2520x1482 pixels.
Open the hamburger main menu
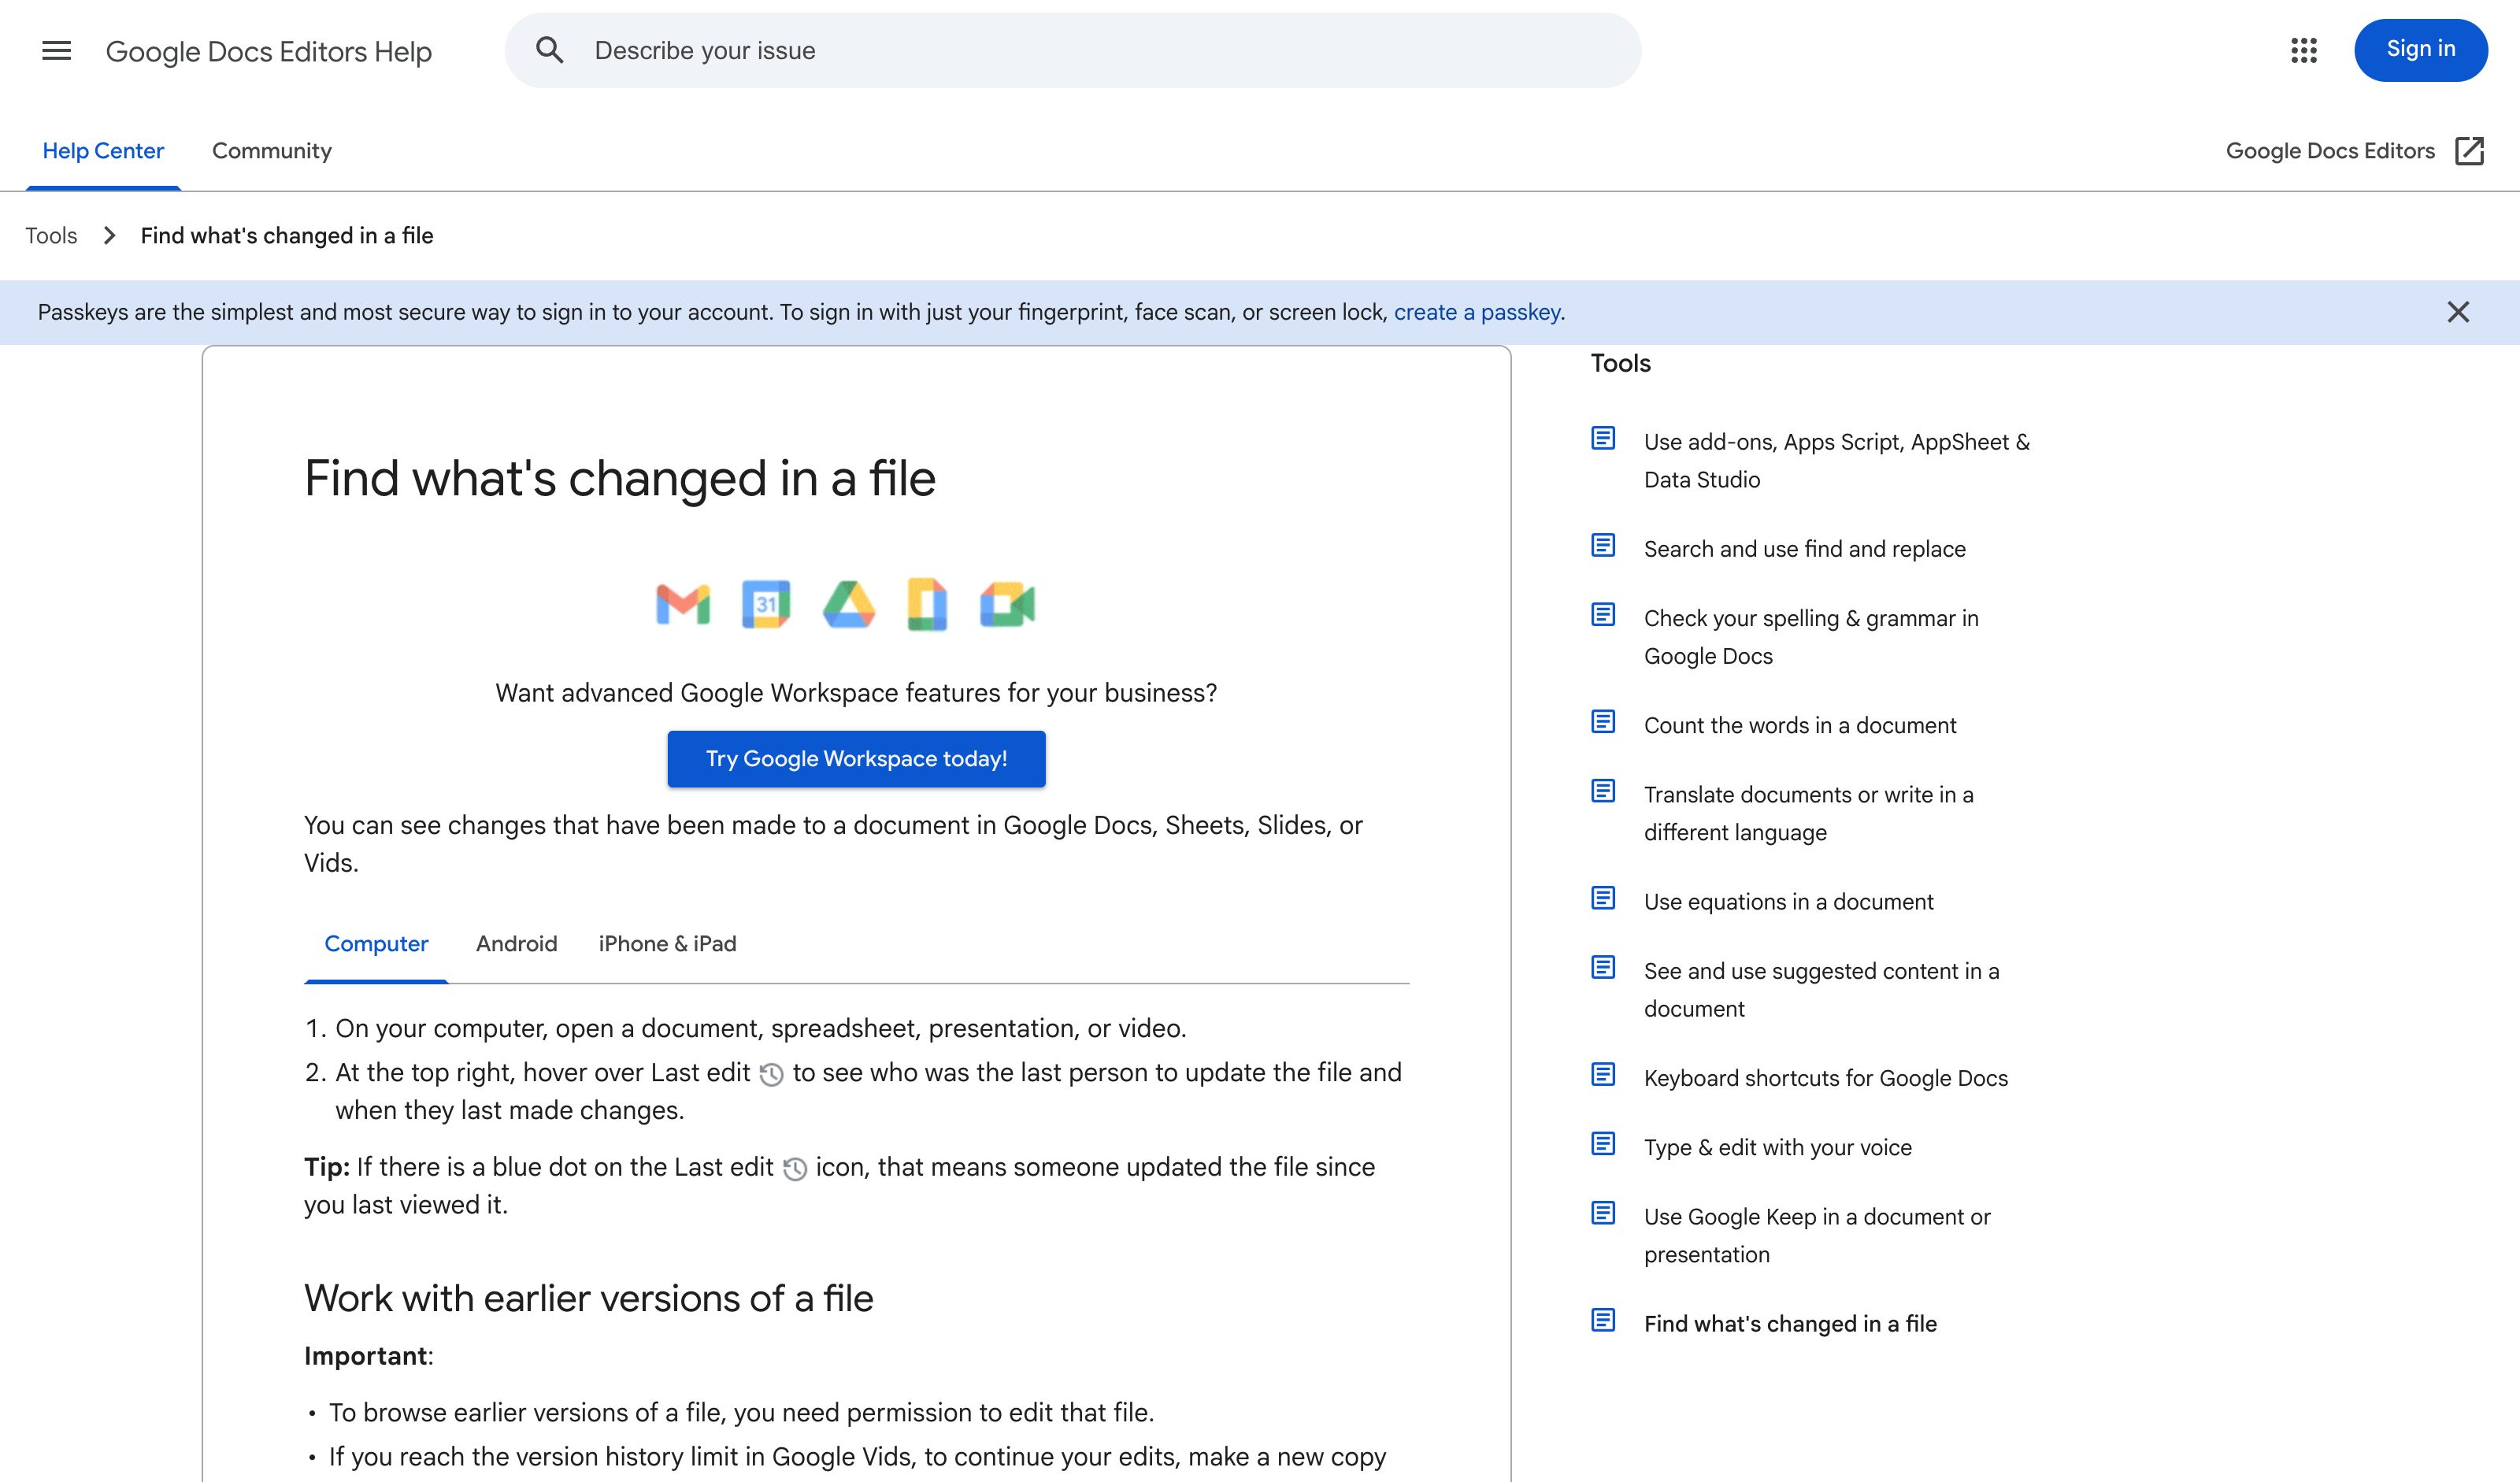pyautogui.click(x=56, y=50)
